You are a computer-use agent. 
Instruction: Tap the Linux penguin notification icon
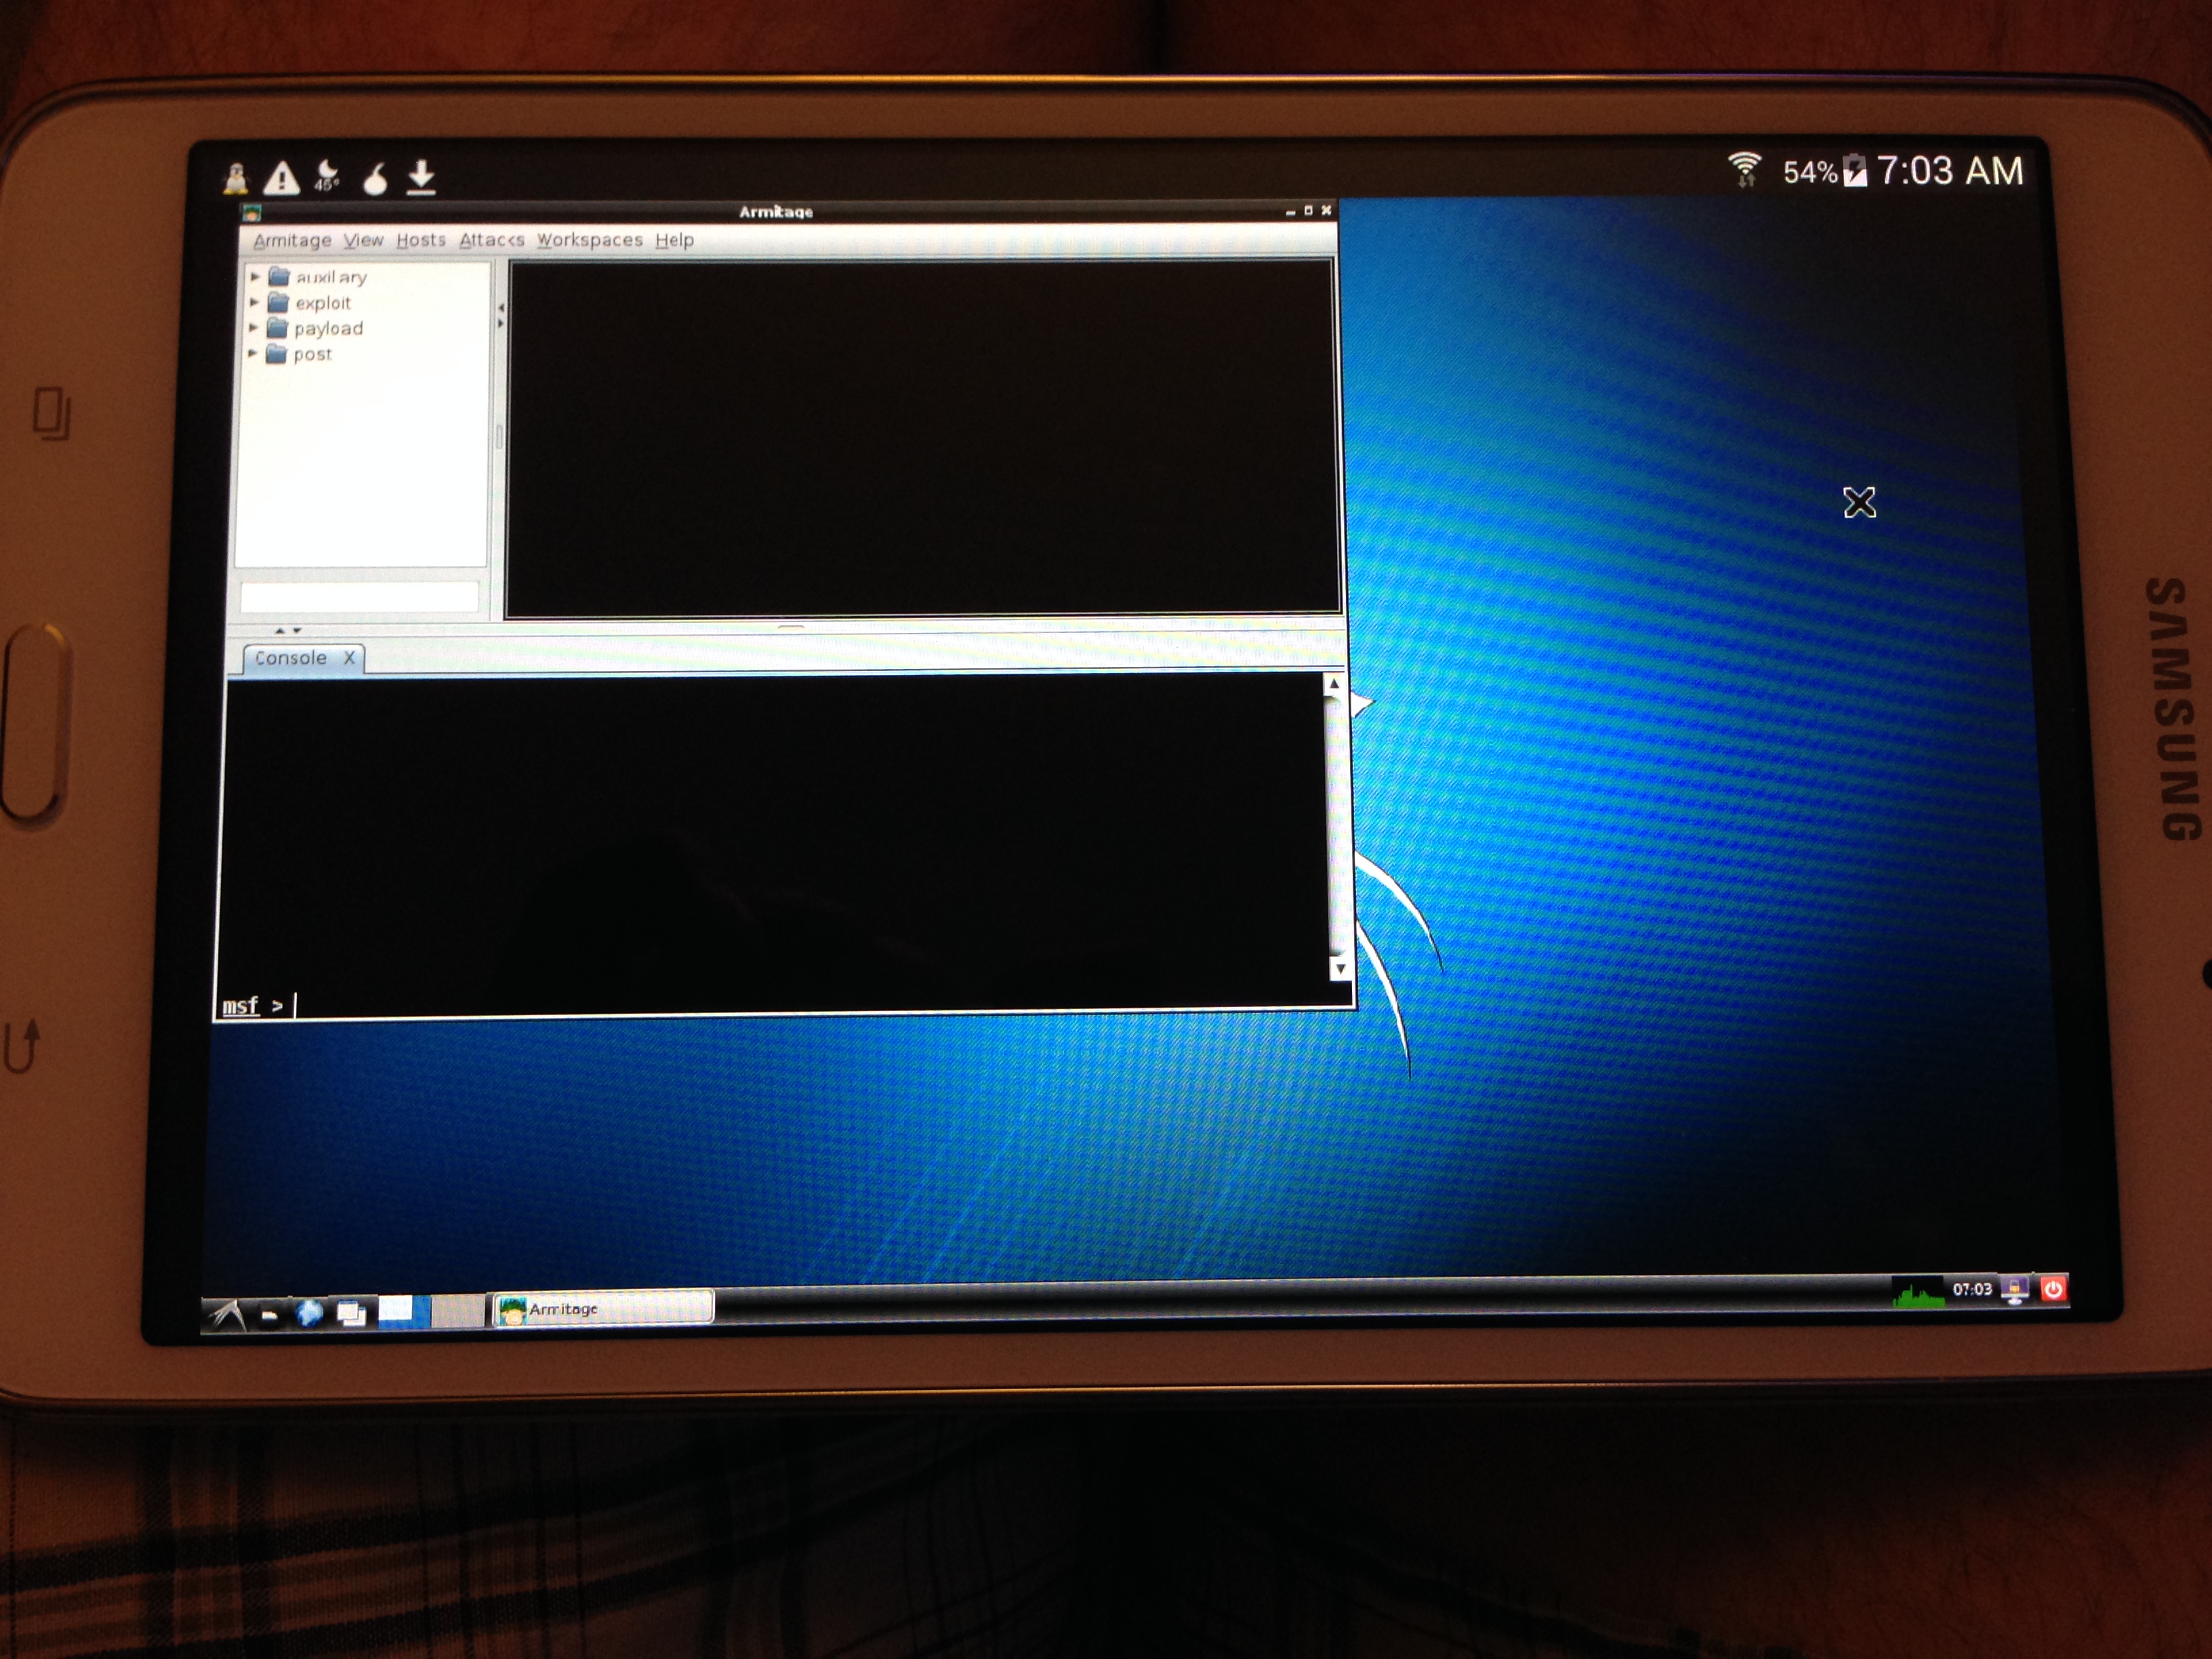236,178
